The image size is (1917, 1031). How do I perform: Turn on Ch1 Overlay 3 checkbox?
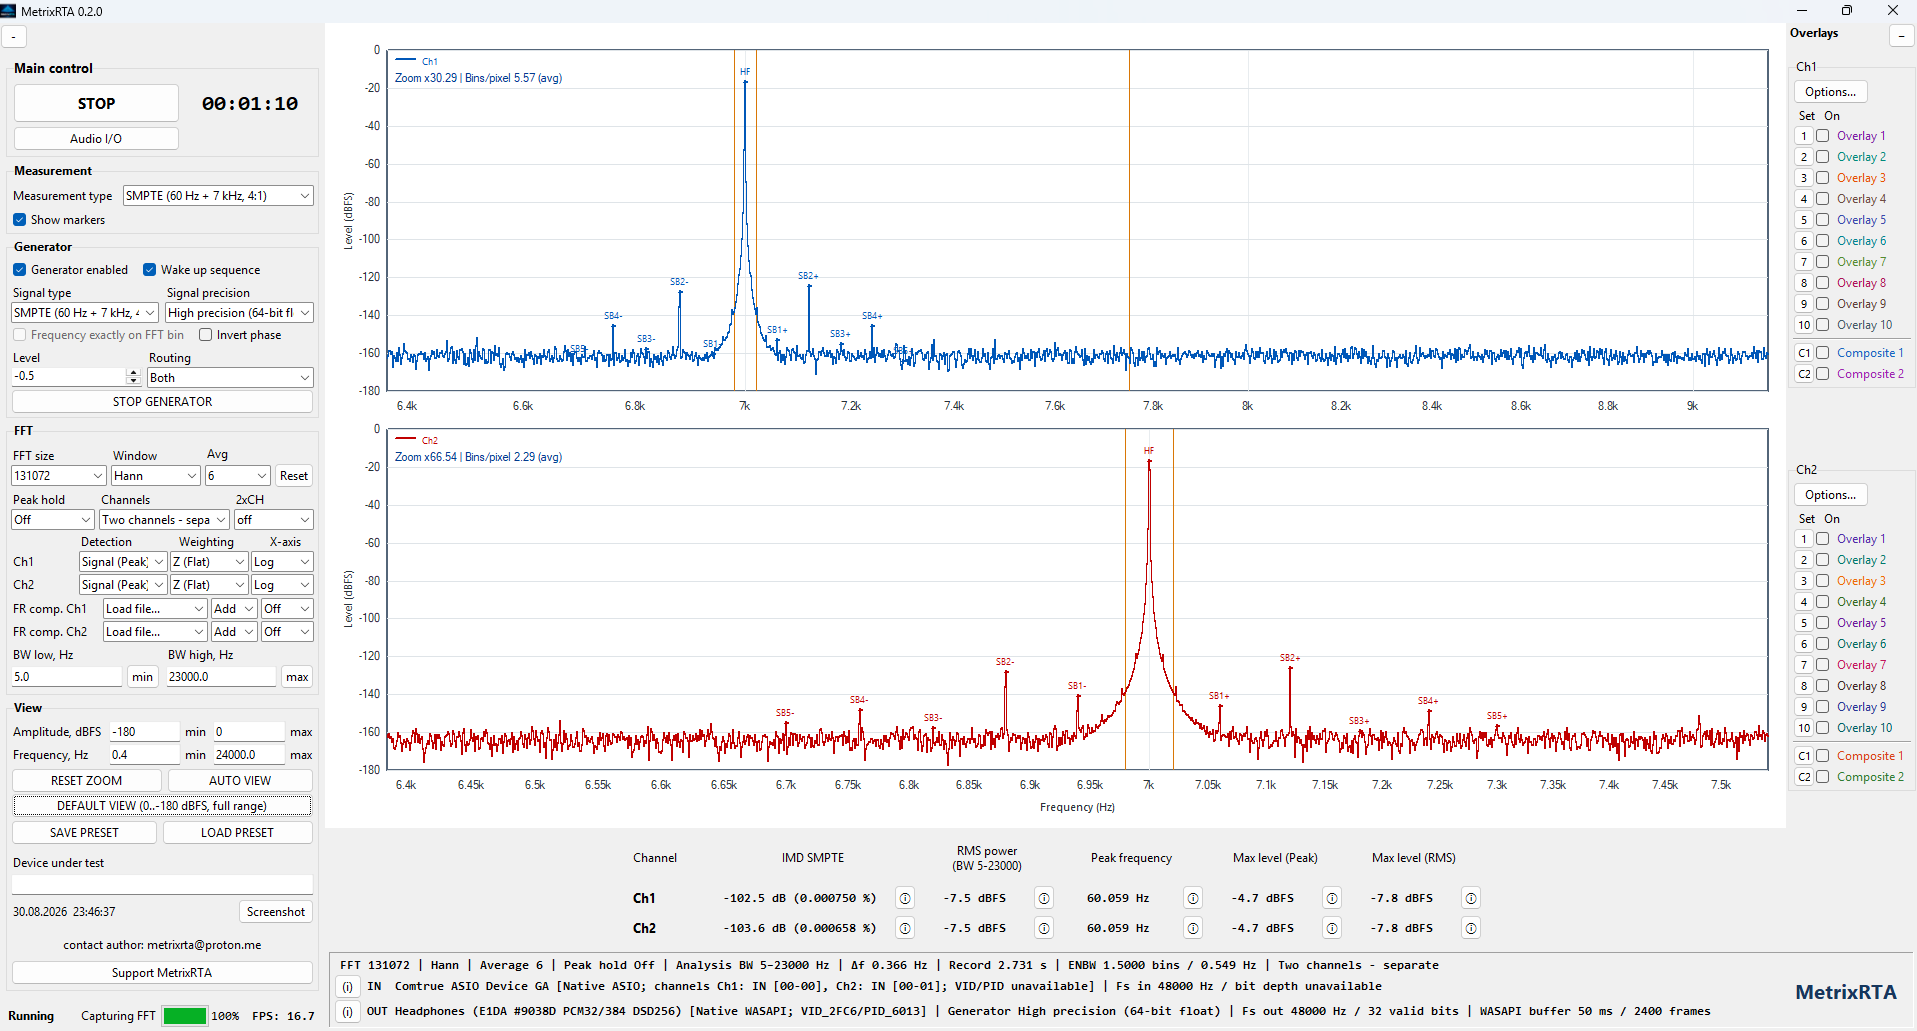coord(1823,178)
